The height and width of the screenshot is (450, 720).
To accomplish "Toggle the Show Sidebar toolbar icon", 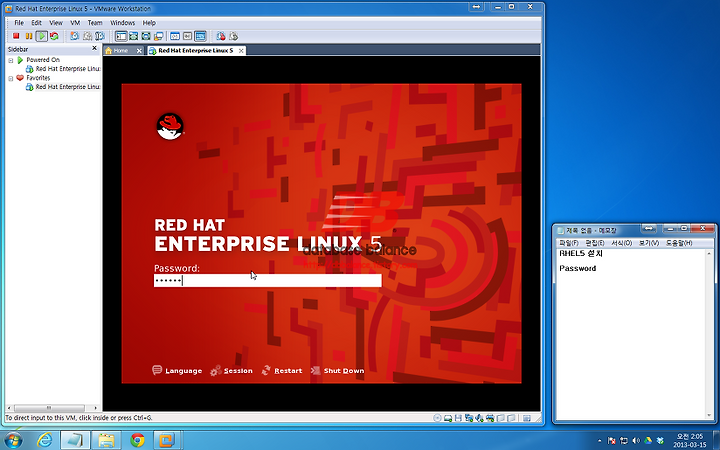I will 121,36.
